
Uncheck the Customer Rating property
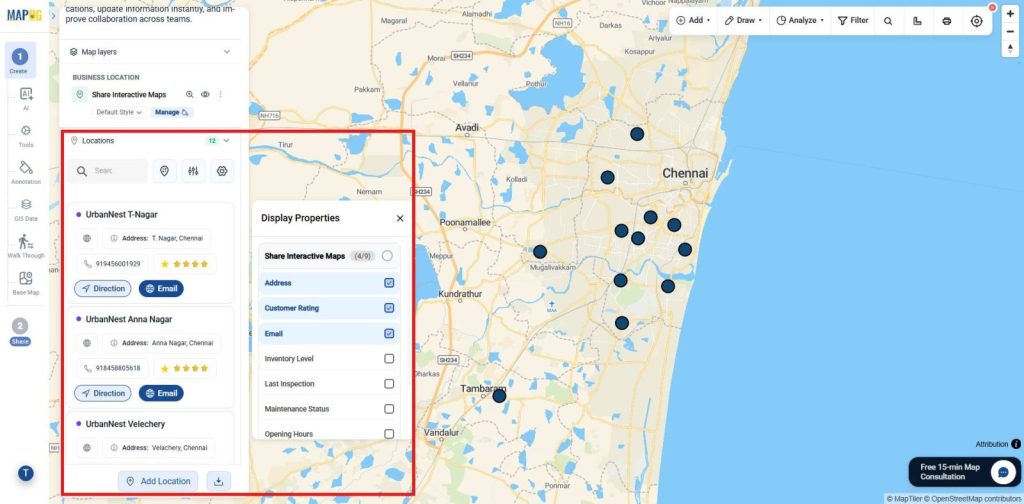pos(389,307)
